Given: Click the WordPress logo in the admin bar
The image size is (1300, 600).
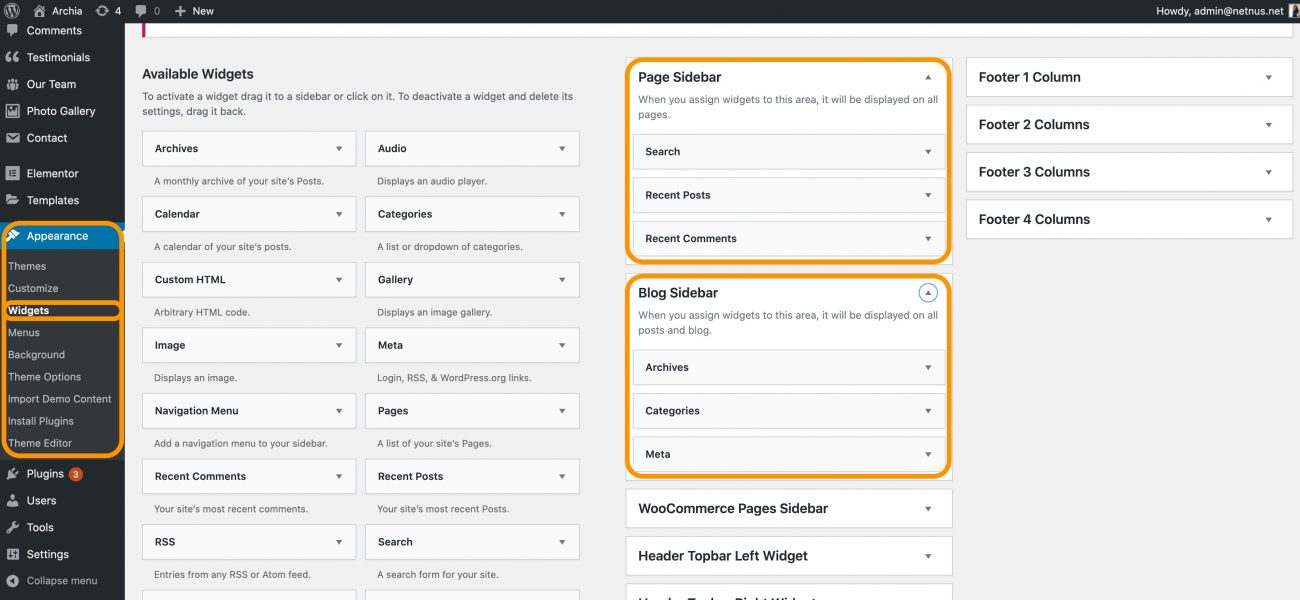Looking at the screenshot, I should 11,11.
